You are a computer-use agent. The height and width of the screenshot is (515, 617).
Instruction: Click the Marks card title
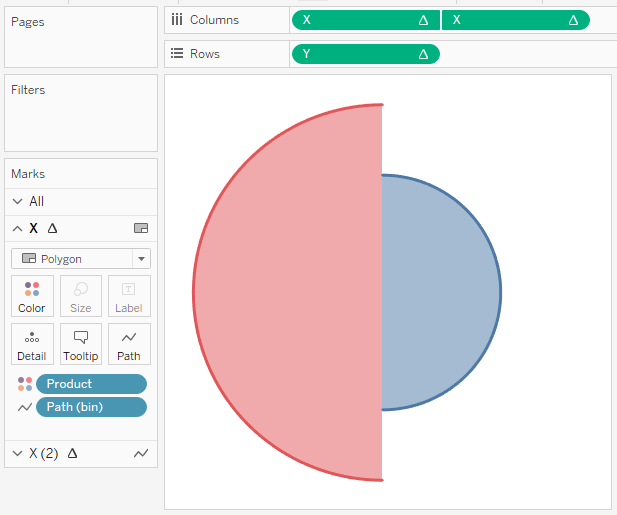28,174
